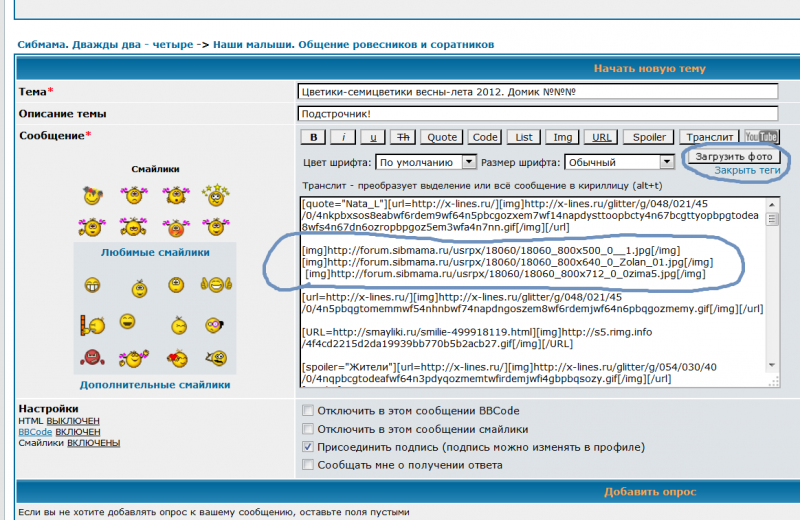The width and height of the screenshot is (800, 520).
Task: Open the Сибмама. Дважды два - четыре breadcrumb
Action: 105,44
